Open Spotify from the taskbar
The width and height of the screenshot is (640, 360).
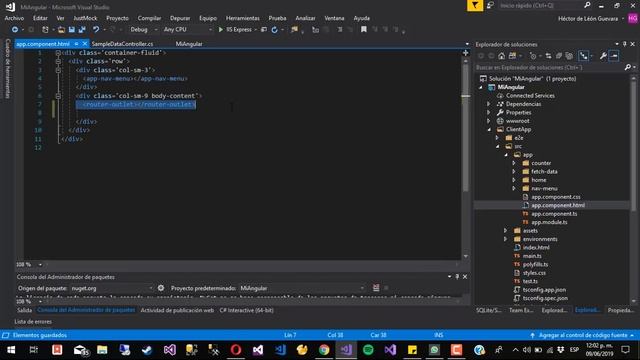(368, 350)
